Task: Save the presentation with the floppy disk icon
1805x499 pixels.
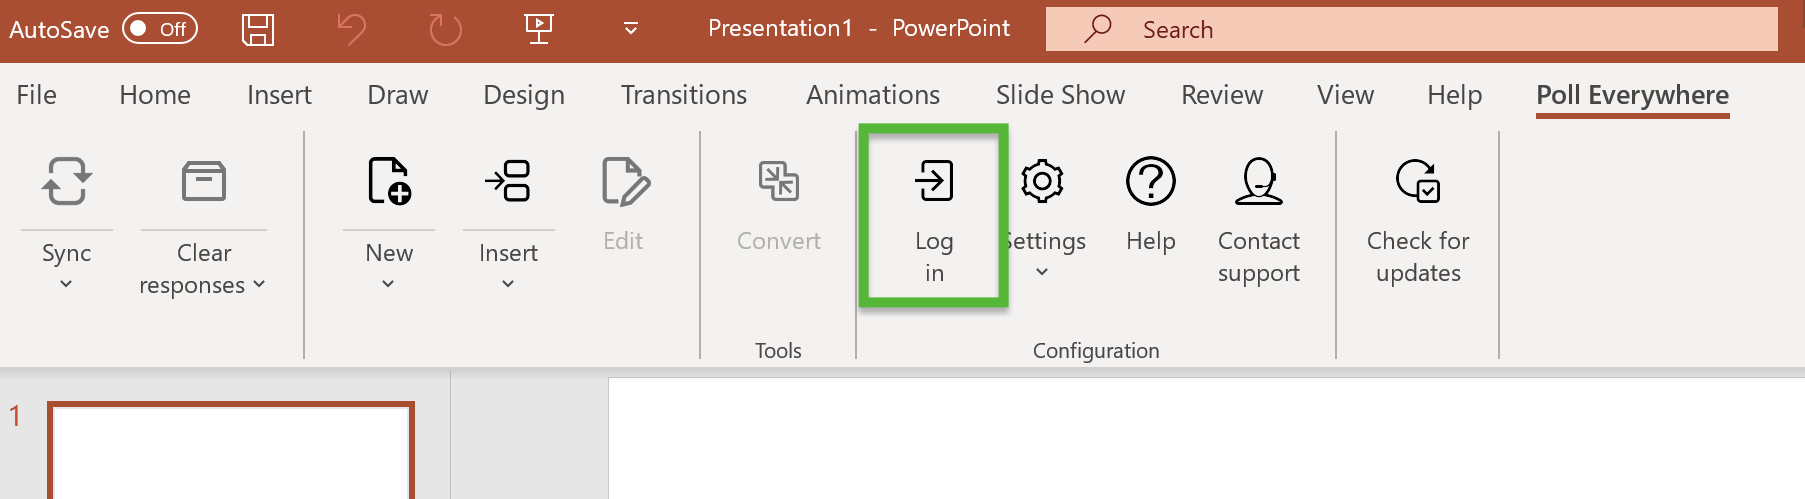Action: pos(258,29)
